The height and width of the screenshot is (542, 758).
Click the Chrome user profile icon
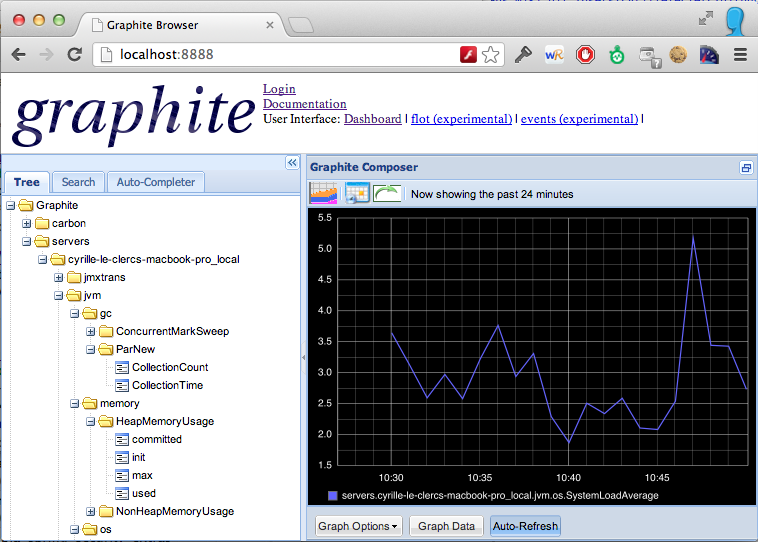click(735, 21)
